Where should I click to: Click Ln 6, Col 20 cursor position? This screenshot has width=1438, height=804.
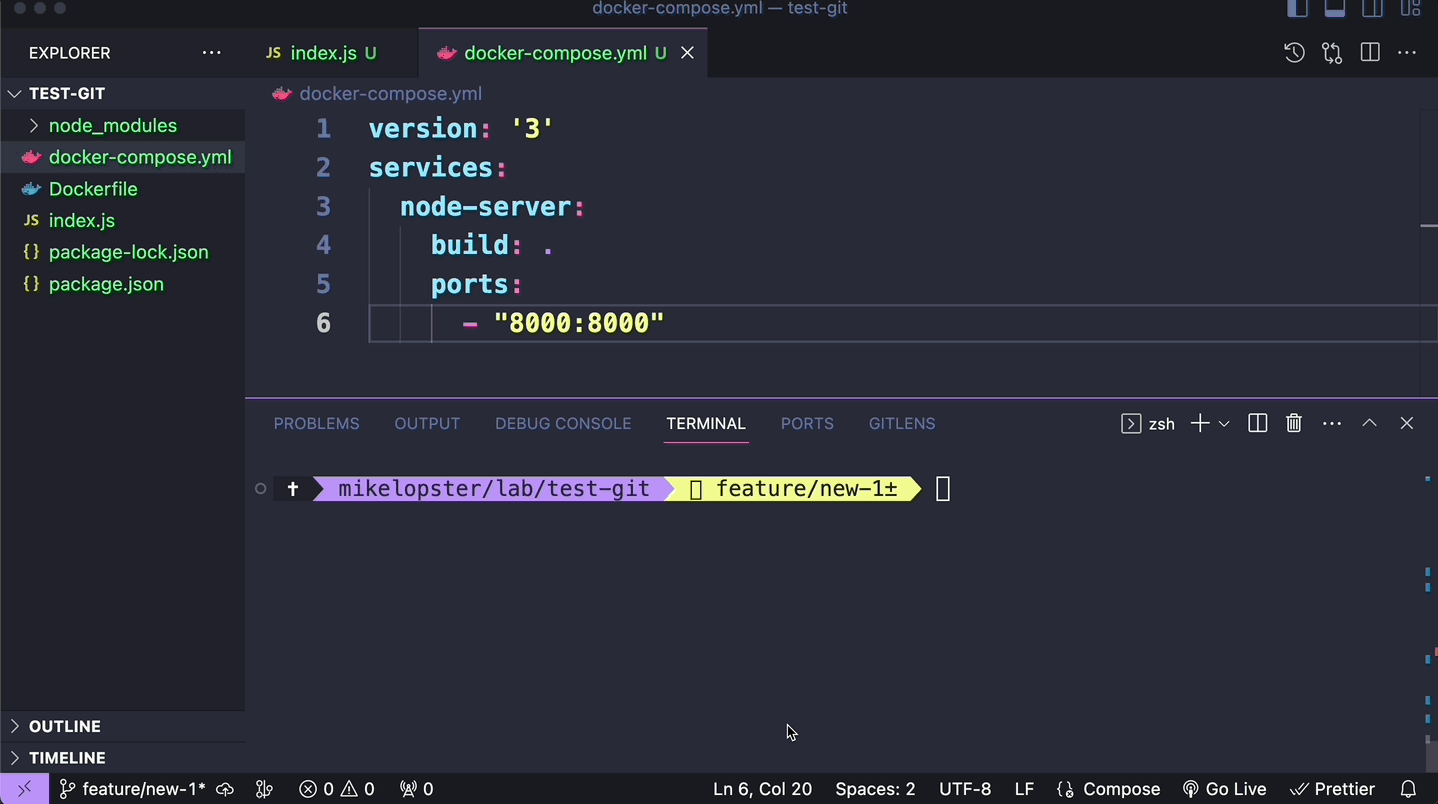[x=762, y=789]
